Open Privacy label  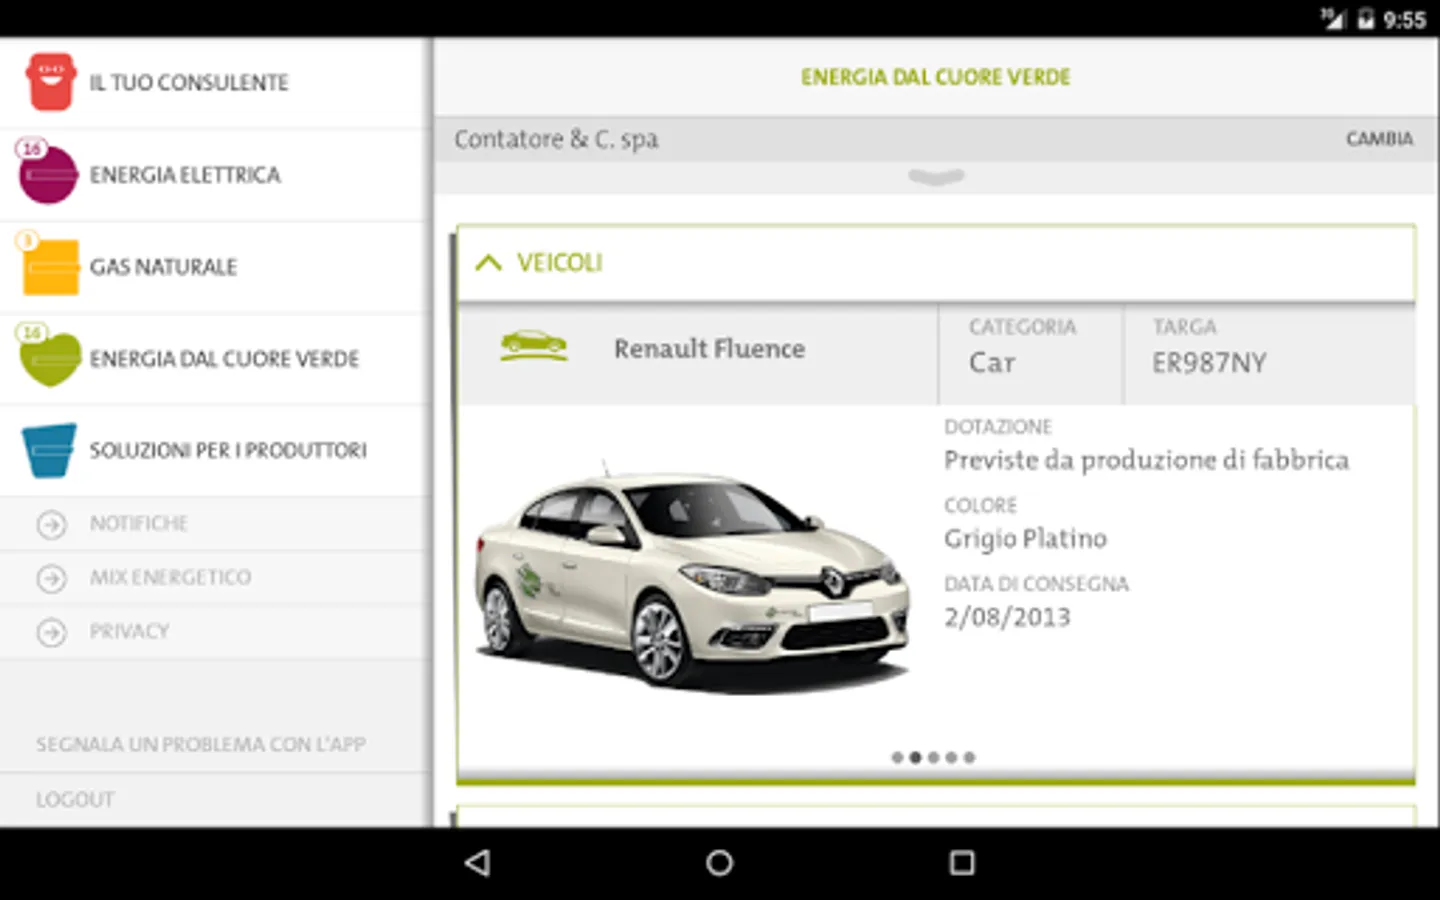point(129,631)
